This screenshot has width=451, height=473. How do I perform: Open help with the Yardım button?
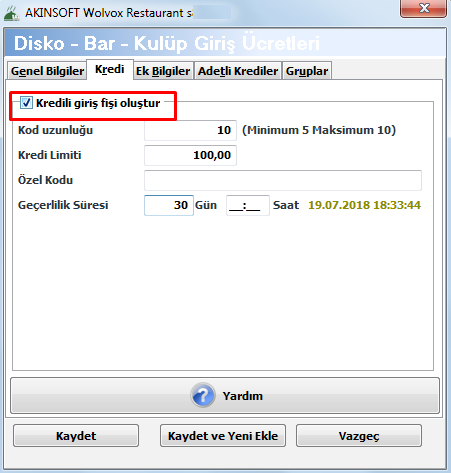pos(225,396)
